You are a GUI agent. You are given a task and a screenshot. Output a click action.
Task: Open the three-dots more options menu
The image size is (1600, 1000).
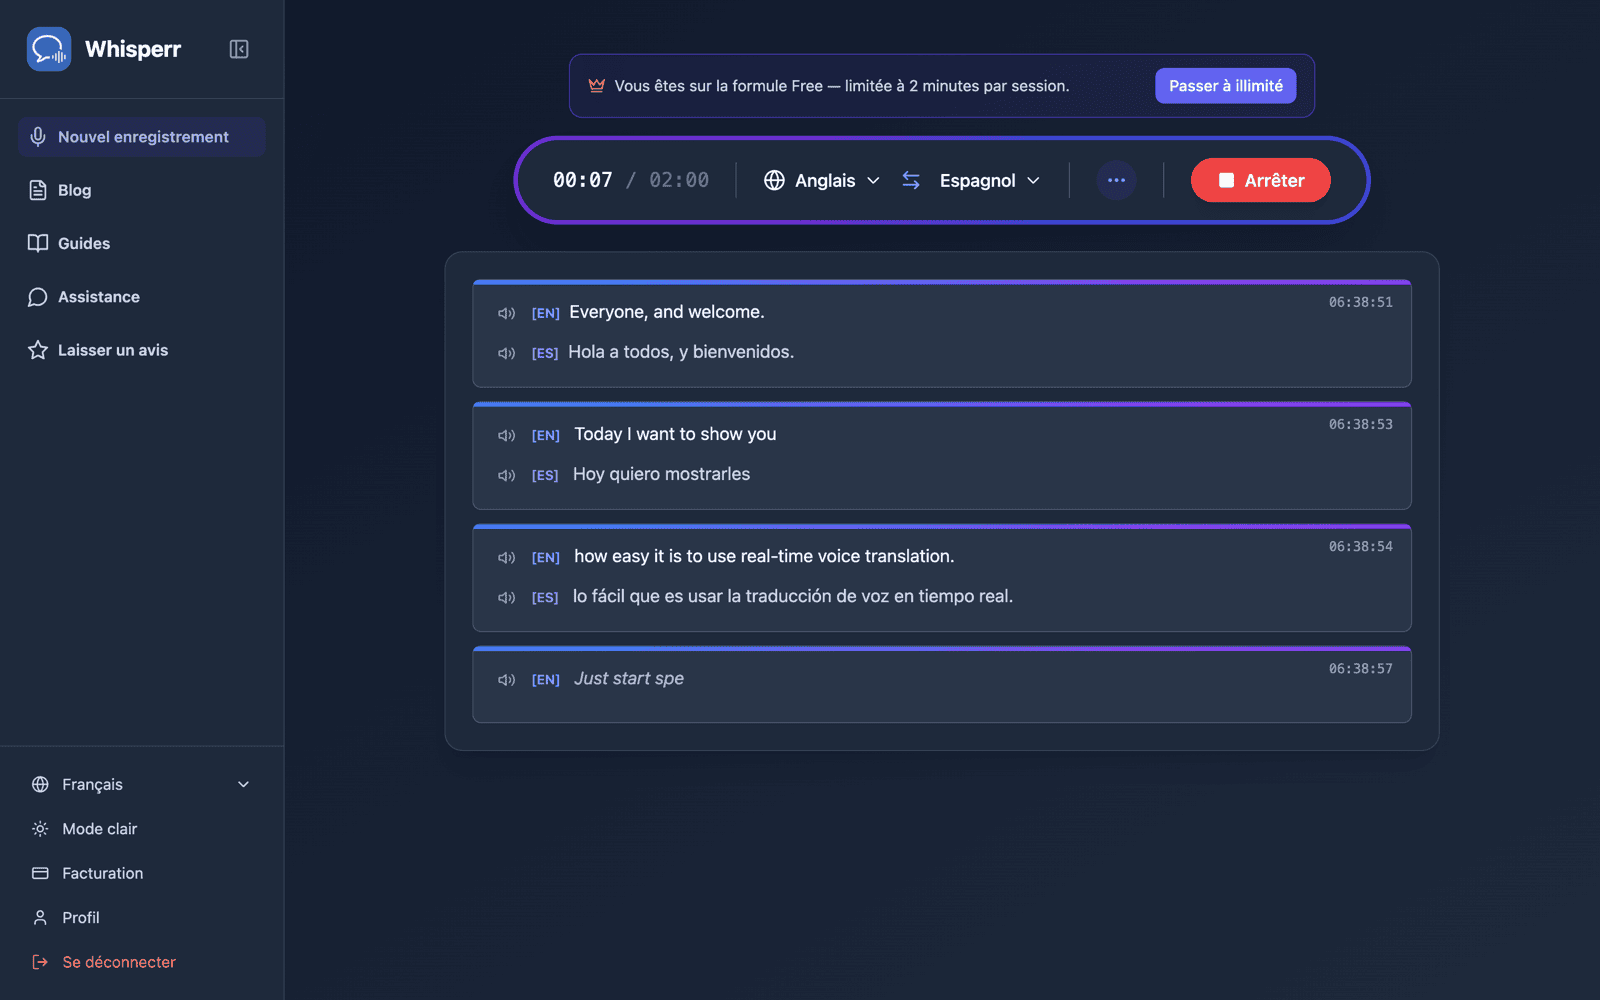point(1117,180)
